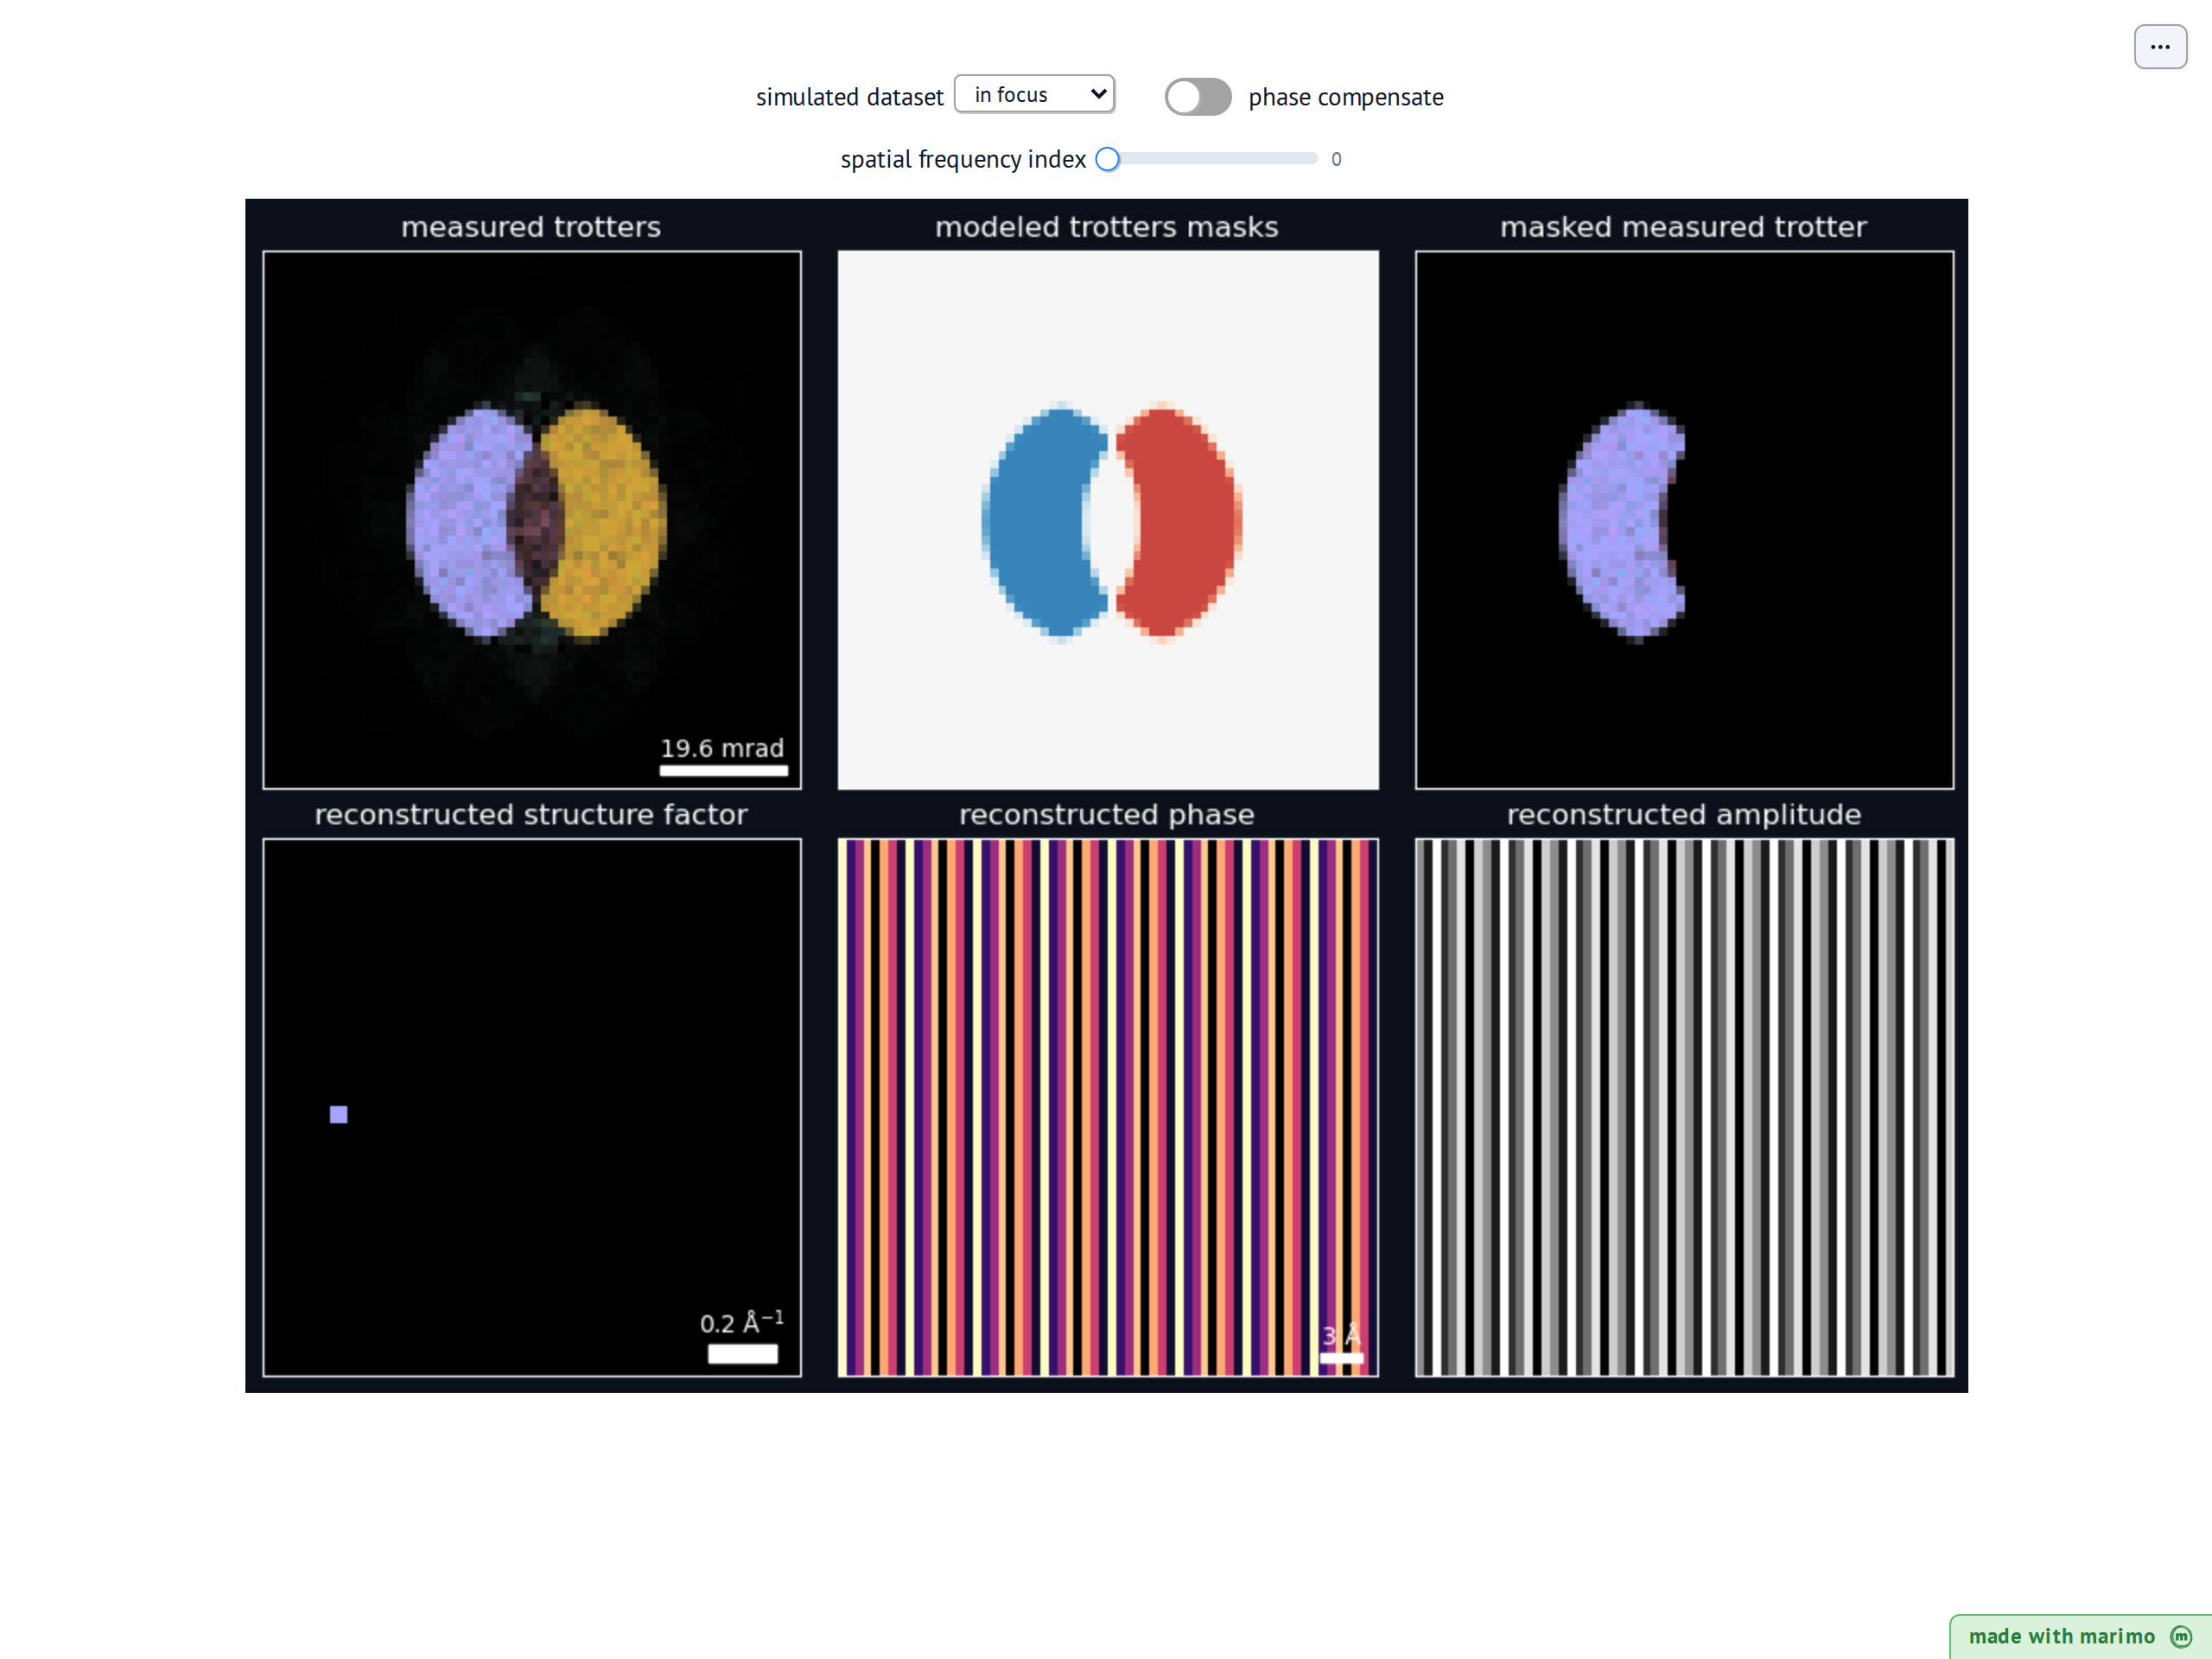Click the 'reconstructed phase' title
This screenshot has height=1659, width=2212.
point(1107,814)
